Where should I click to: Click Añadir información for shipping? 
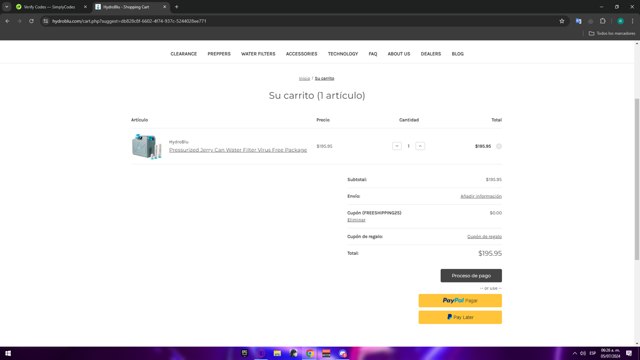pyautogui.click(x=481, y=196)
